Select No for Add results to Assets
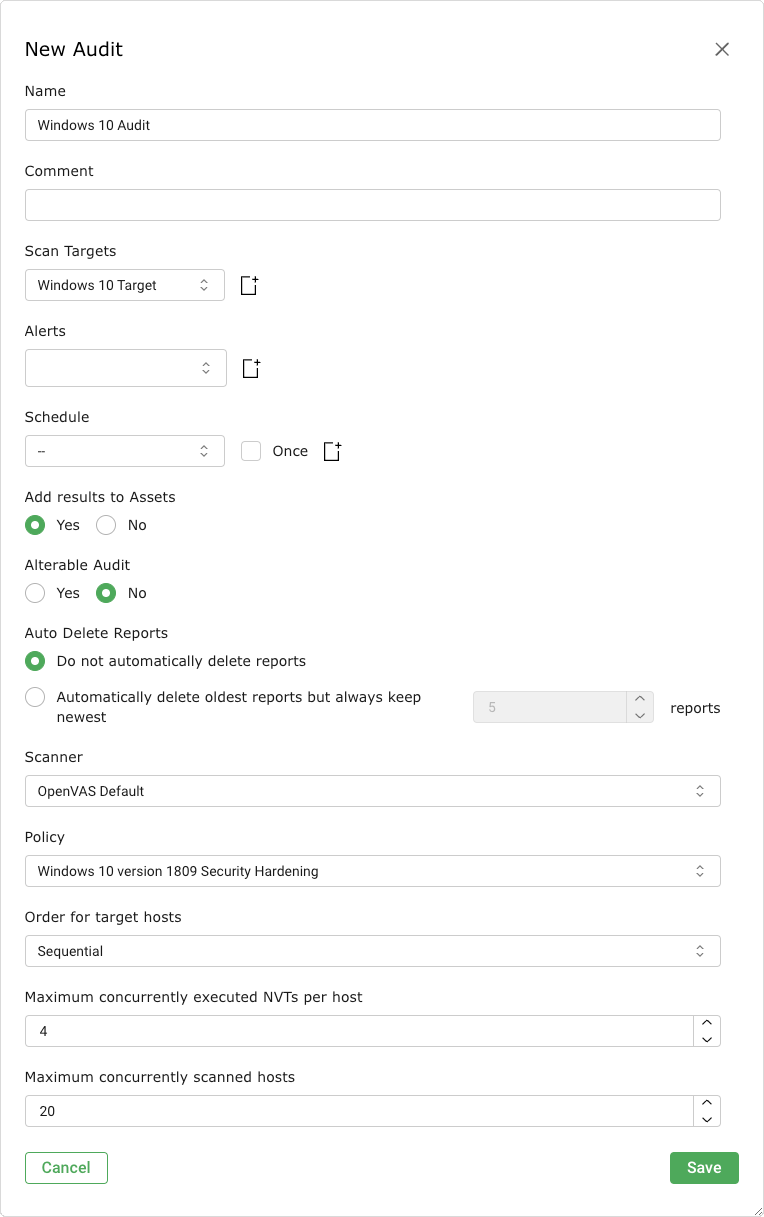764x1217 pixels. (x=106, y=525)
